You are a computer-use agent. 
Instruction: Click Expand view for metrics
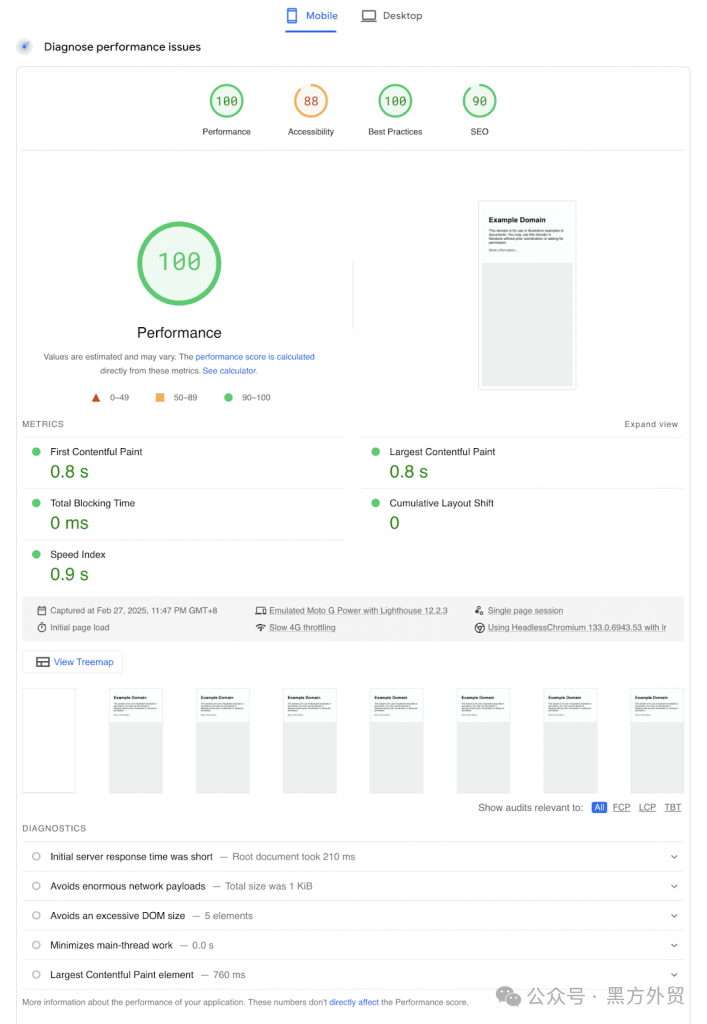[651, 424]
